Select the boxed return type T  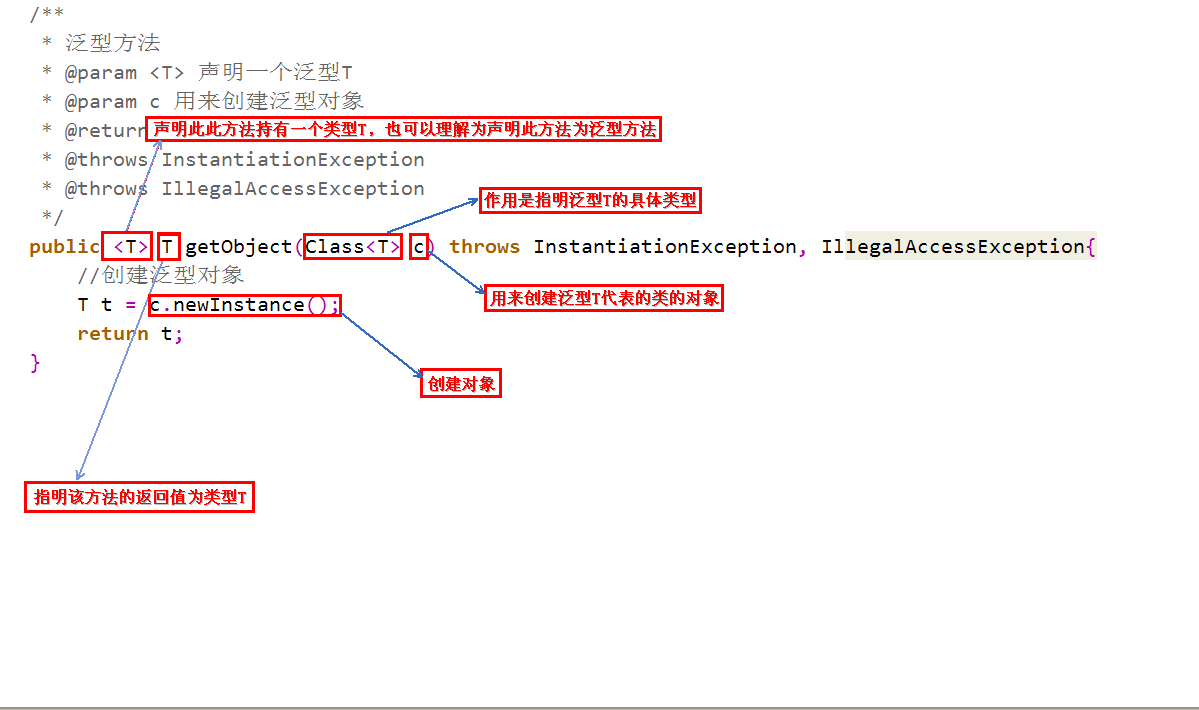coord(168,246)
